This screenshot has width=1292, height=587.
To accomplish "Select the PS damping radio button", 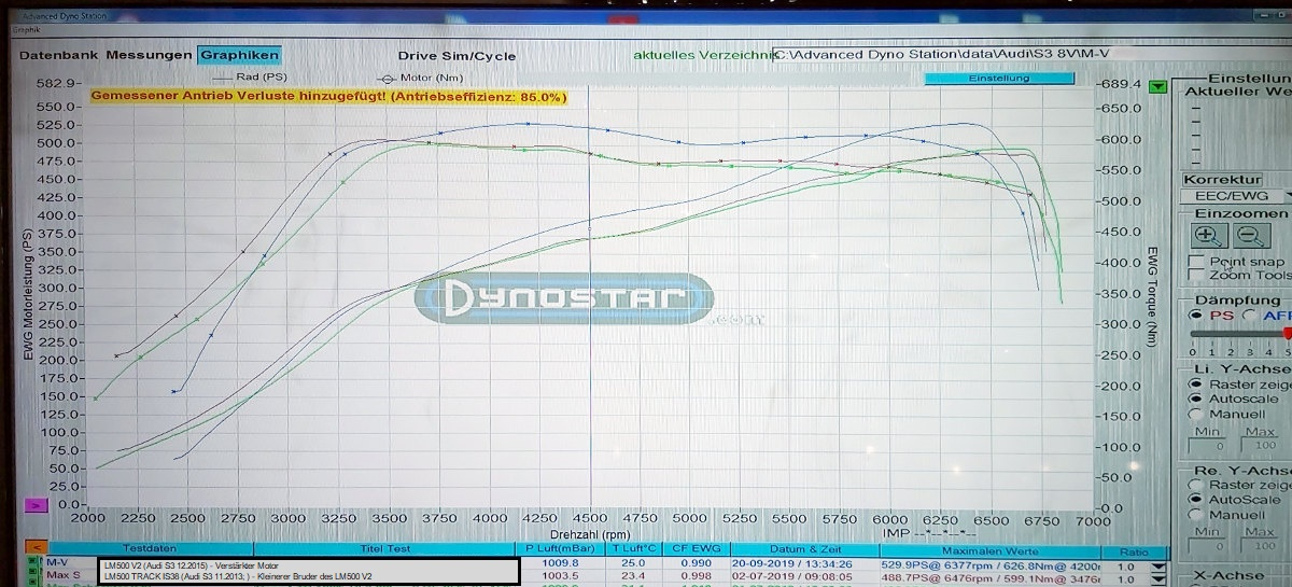I will [1197, 315].
